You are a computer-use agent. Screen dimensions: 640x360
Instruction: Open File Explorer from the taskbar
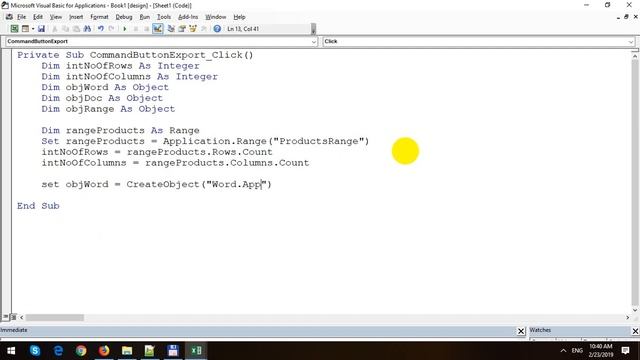tap(127, 351)
